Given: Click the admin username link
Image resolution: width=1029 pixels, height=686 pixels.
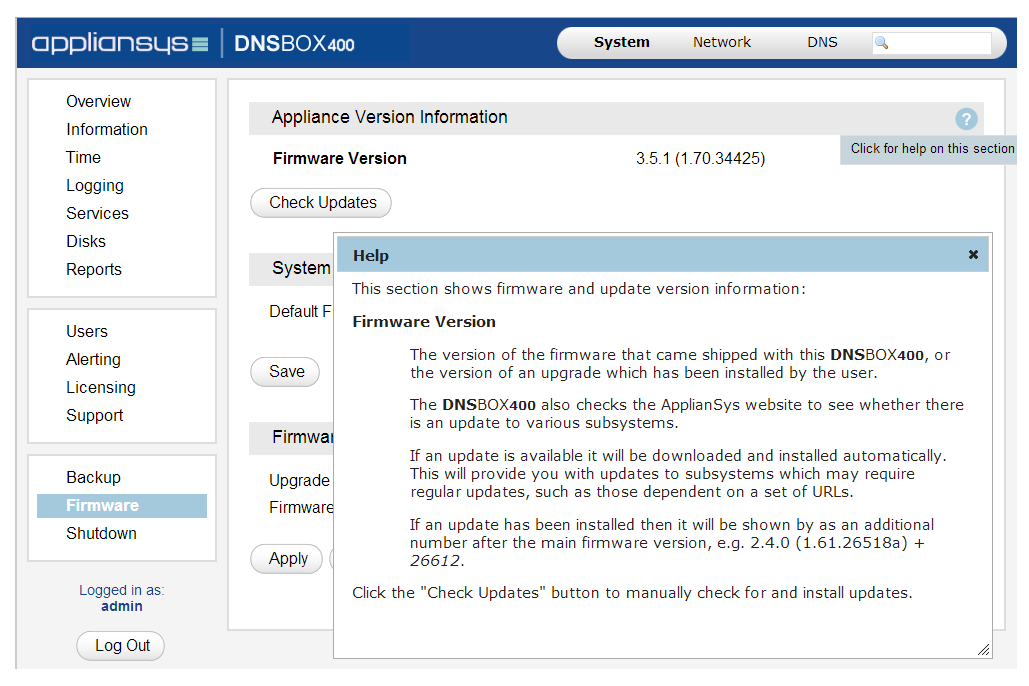Looking at the screenshot, I should pos(121,607).
